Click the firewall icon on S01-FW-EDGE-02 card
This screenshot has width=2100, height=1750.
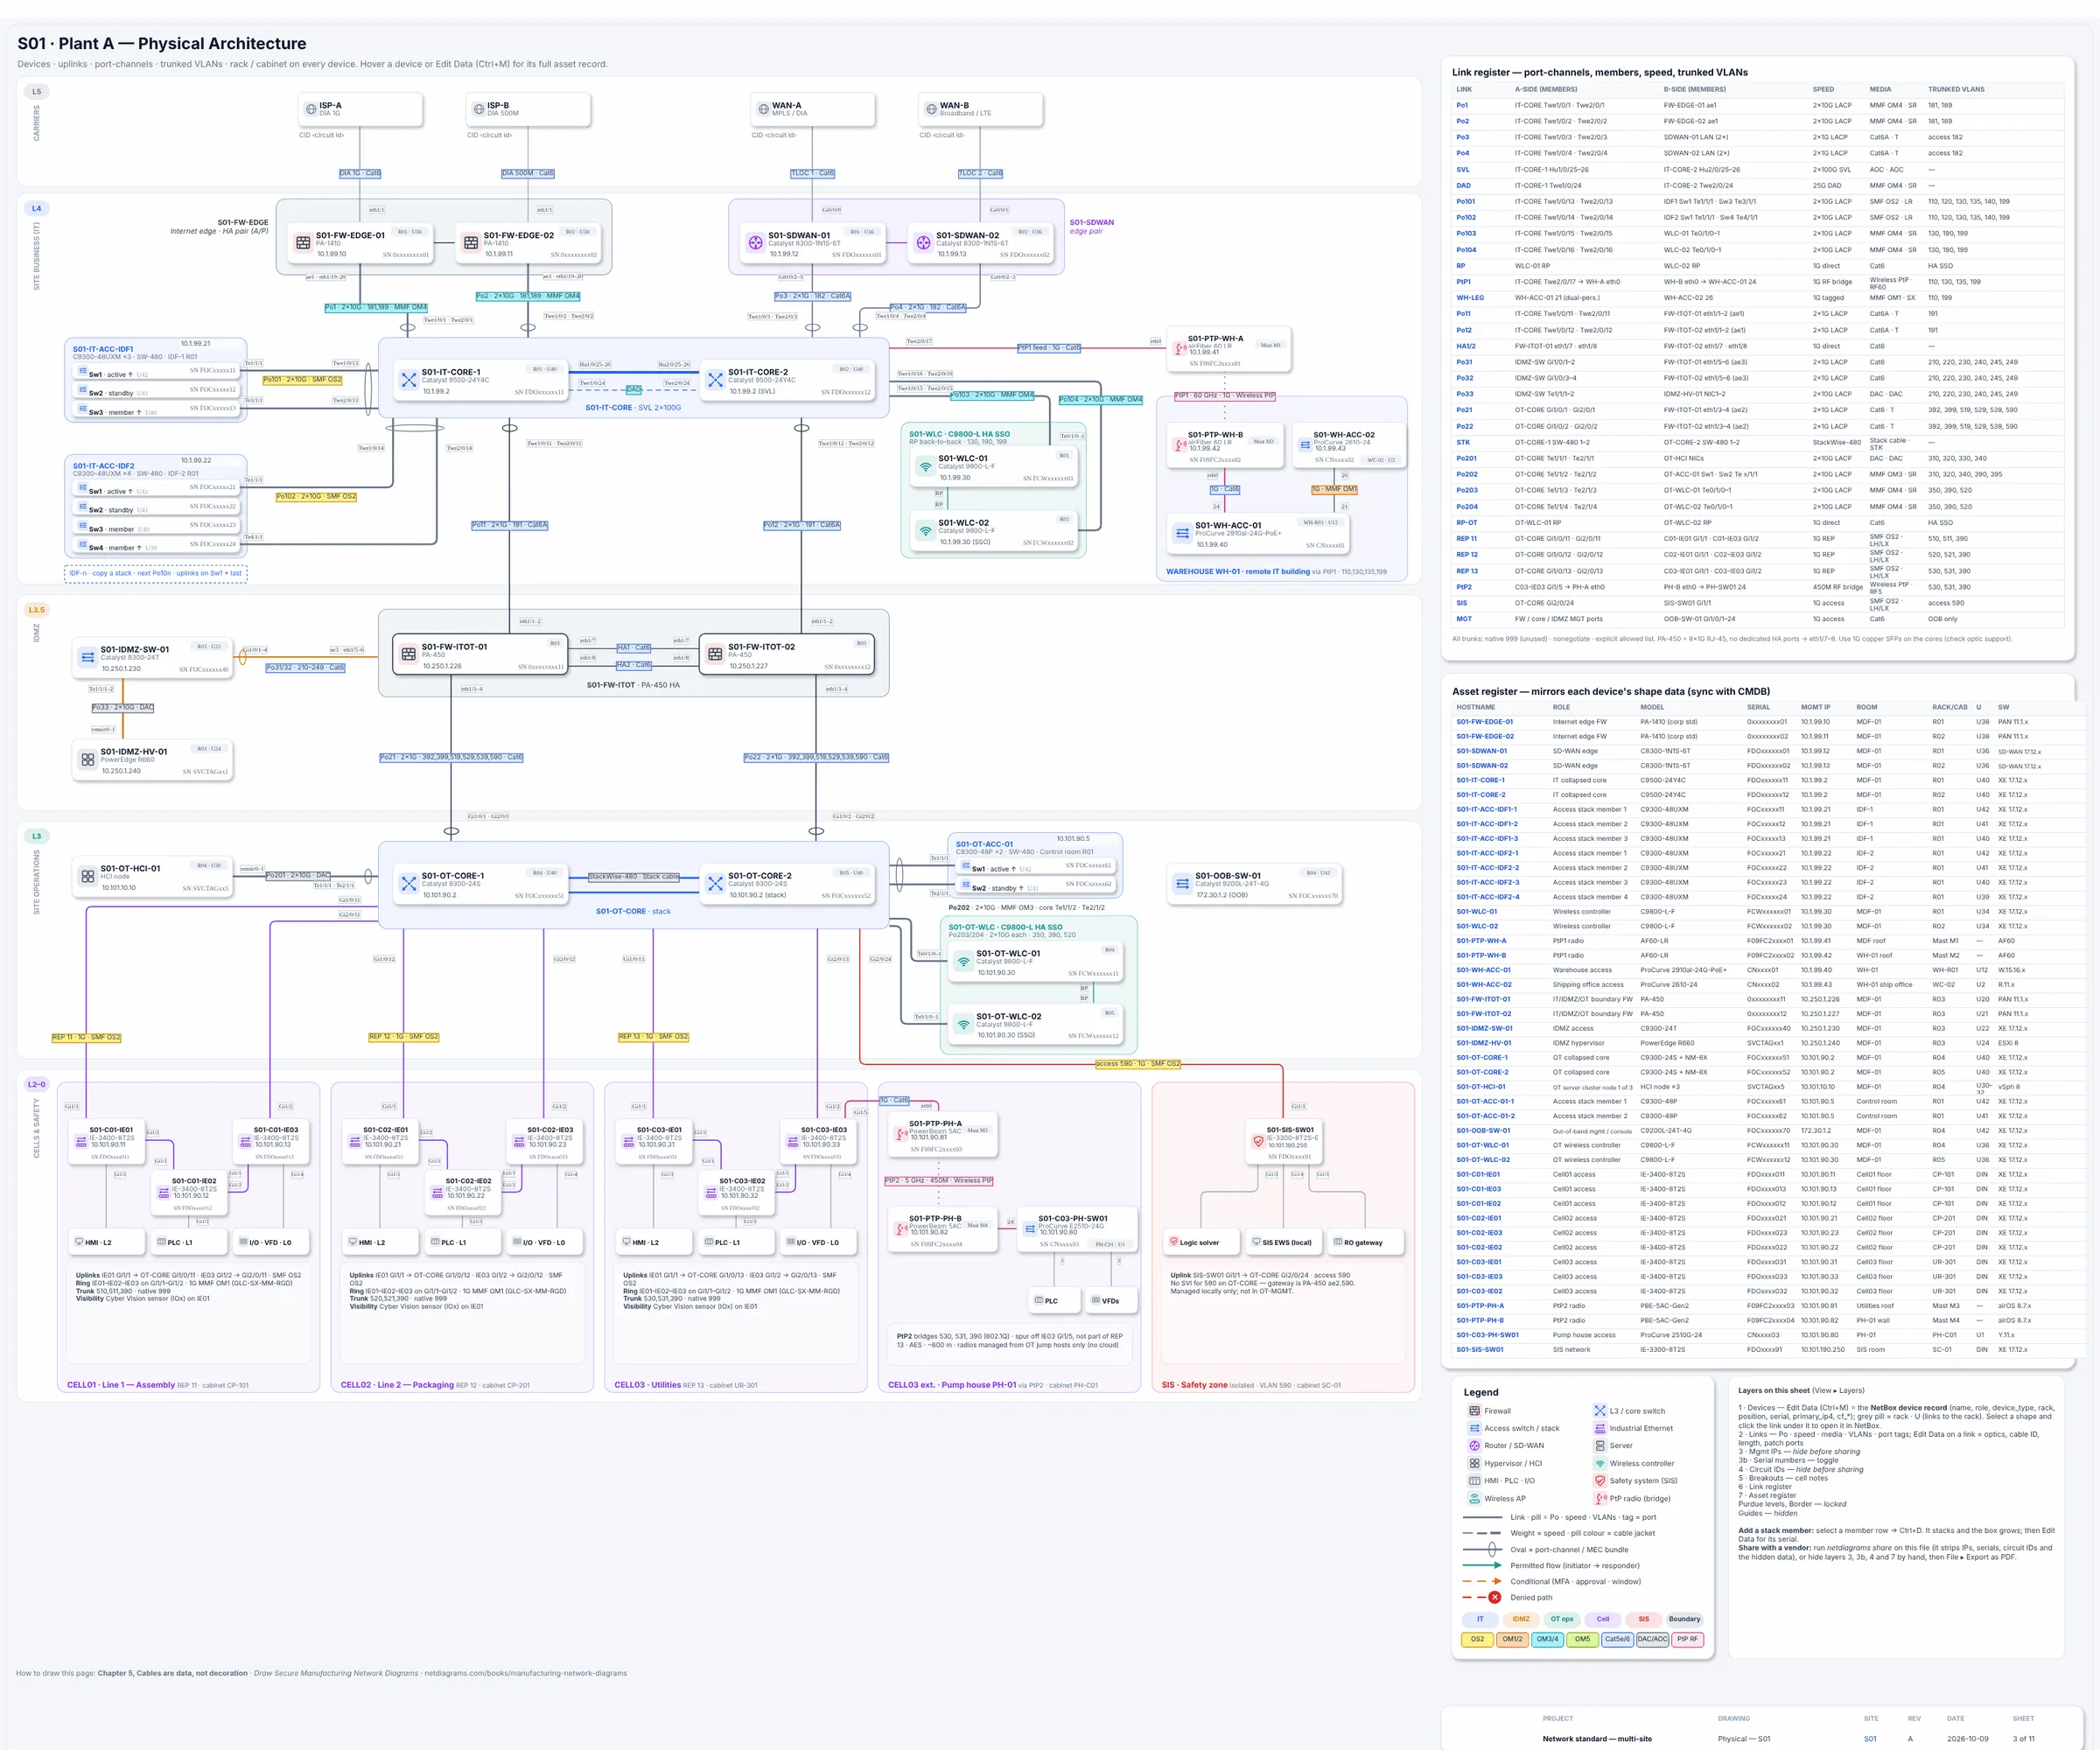tap(471, 243)
